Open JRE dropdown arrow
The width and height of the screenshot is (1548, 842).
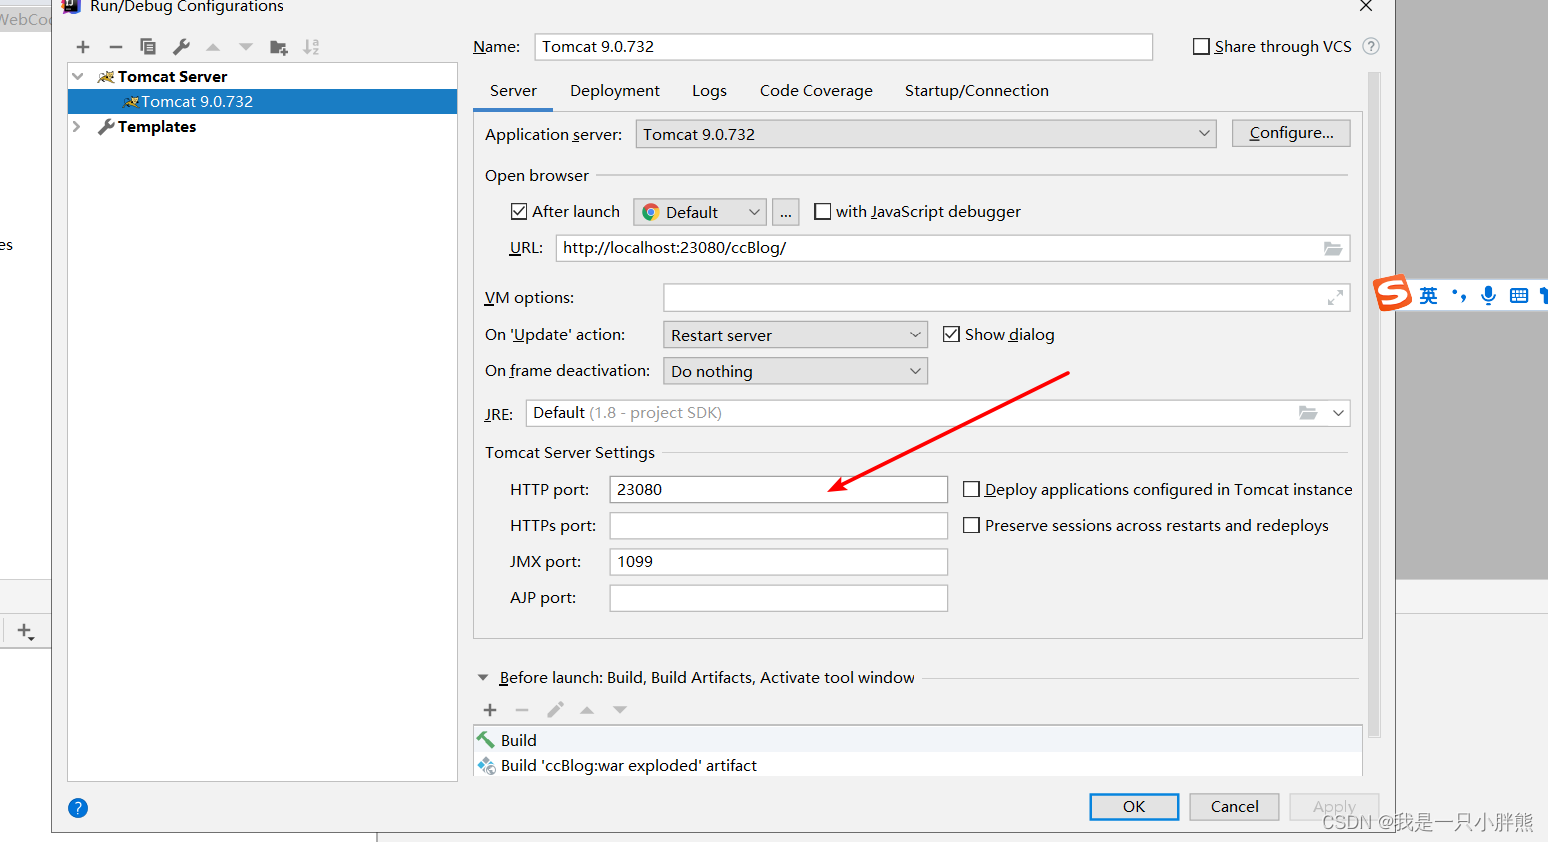coord(1338,413)
